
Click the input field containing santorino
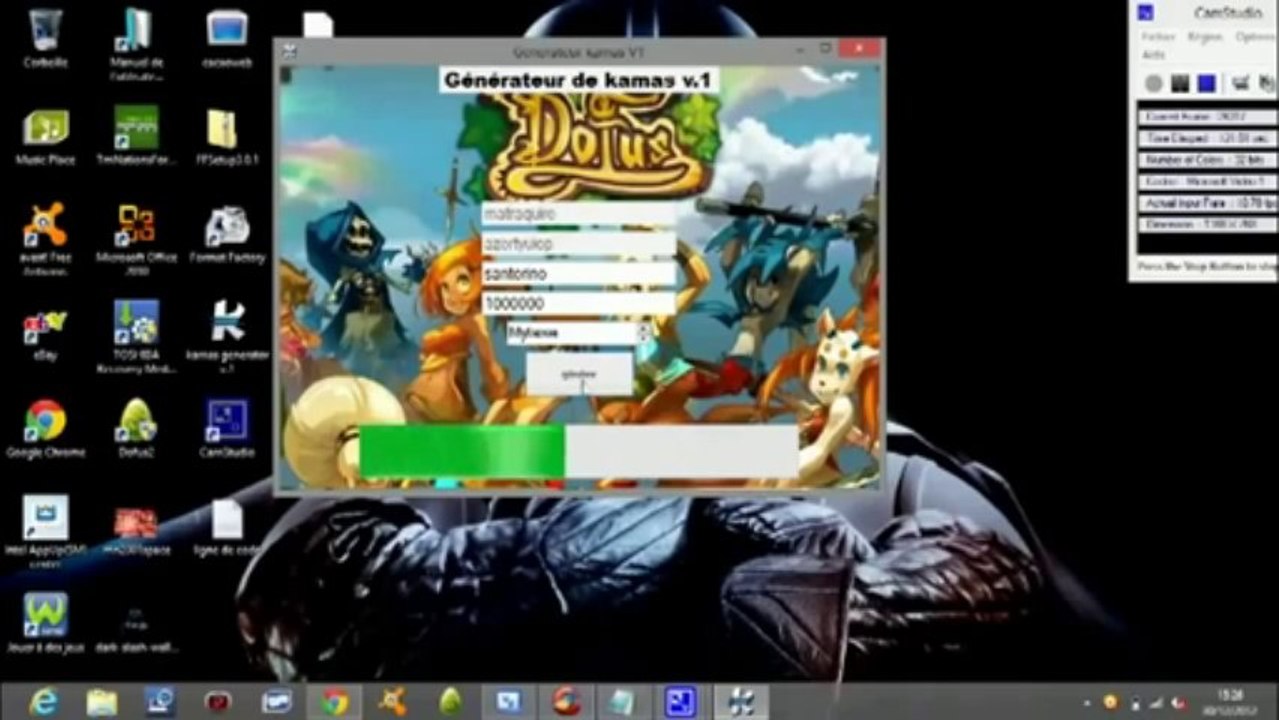578,273
